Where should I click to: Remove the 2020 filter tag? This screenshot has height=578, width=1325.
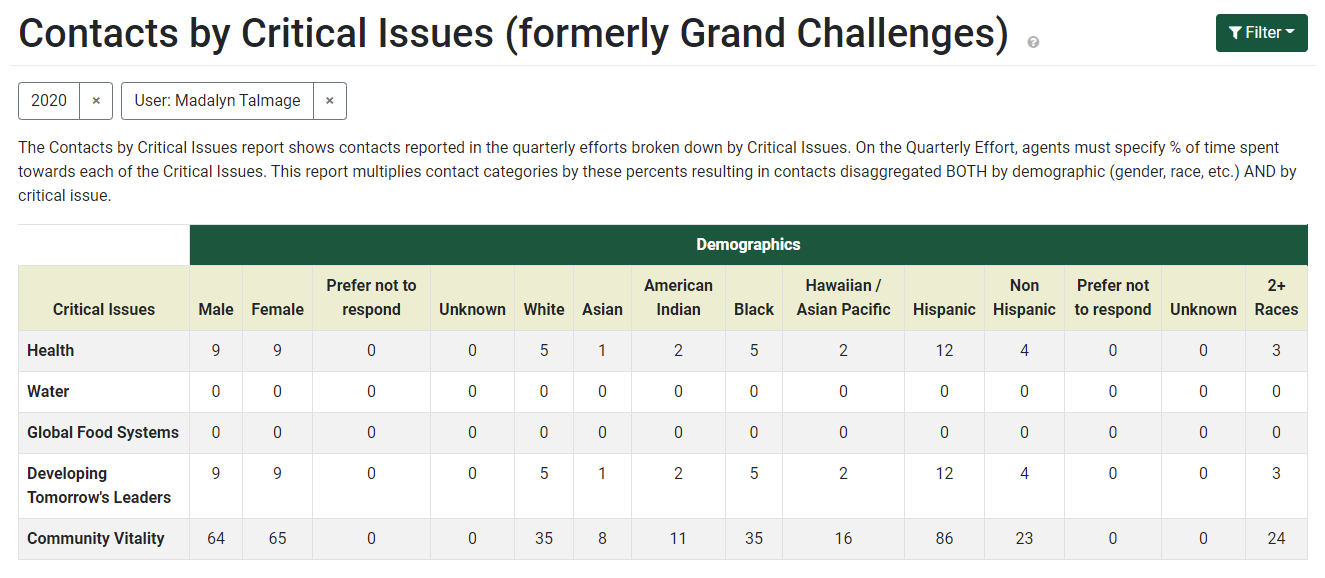pos(96,101)
